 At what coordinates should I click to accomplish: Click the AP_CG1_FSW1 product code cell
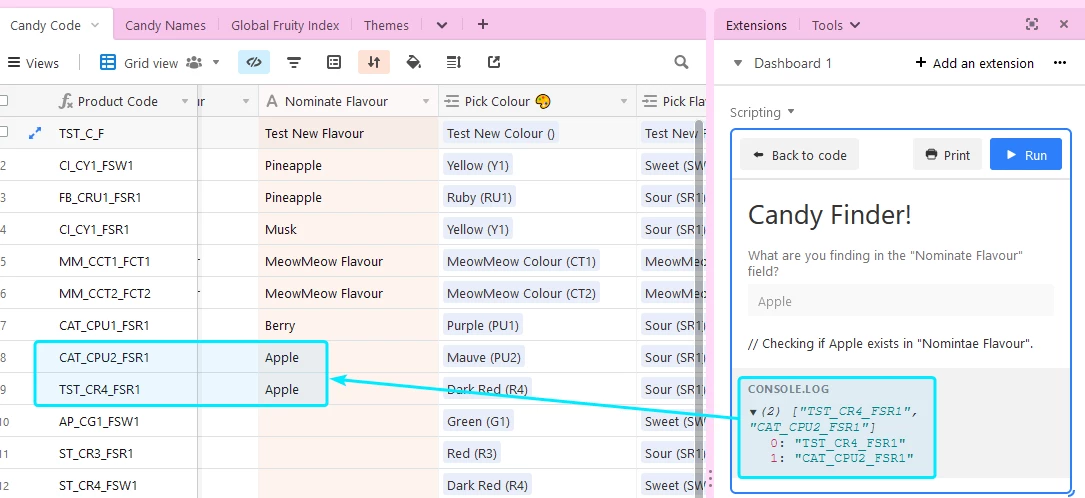point(100,421)
